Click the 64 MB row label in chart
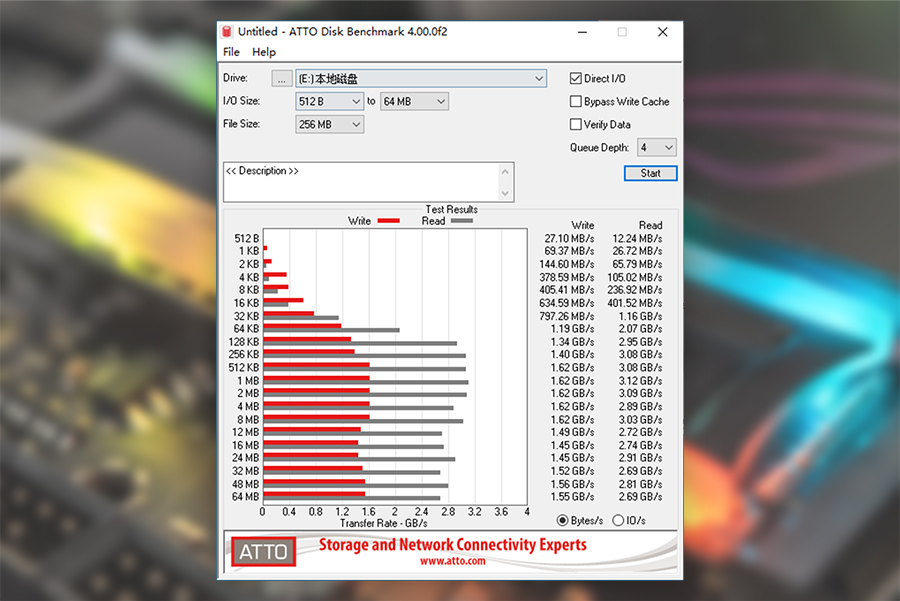 click(x=246, y=497)
